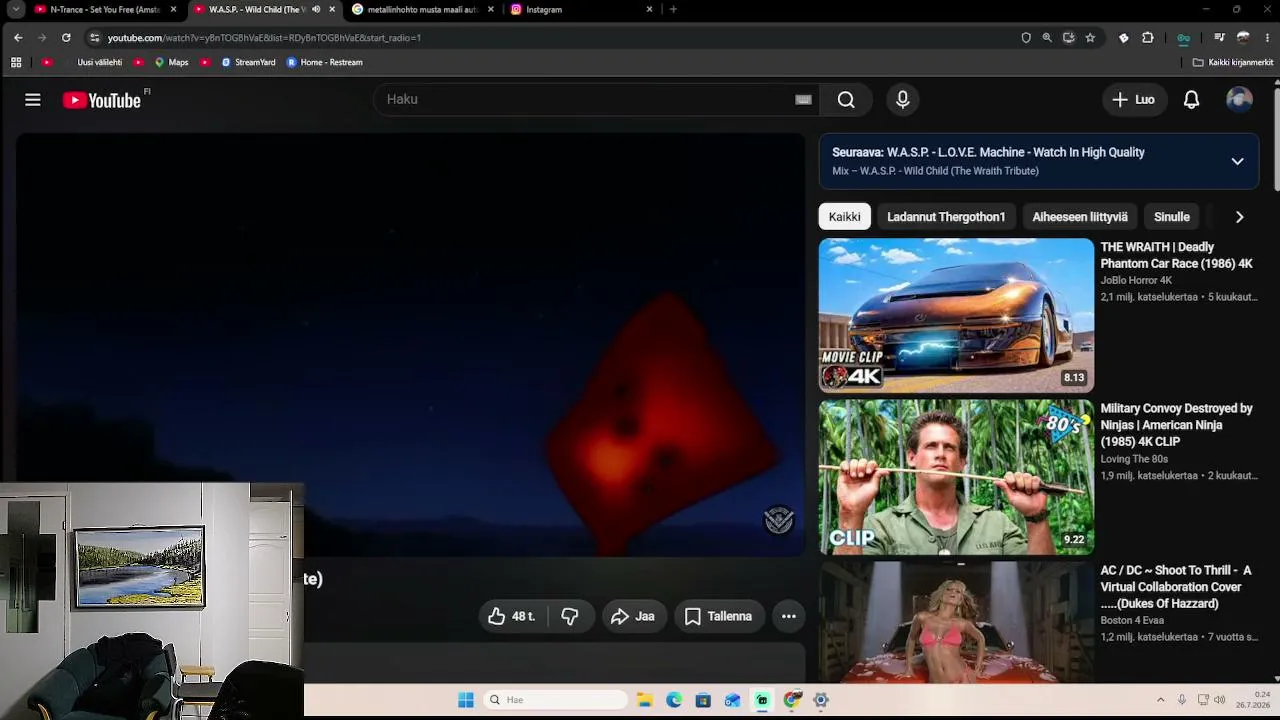Mute the W.A.S.P. tab via speaker icon
1280x720 pixels.
point(316,10)
